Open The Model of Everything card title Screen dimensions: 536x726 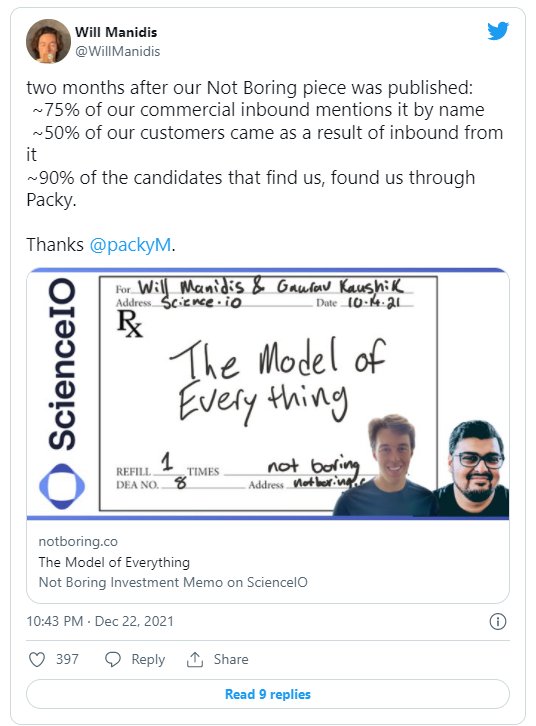pos(114,562)
